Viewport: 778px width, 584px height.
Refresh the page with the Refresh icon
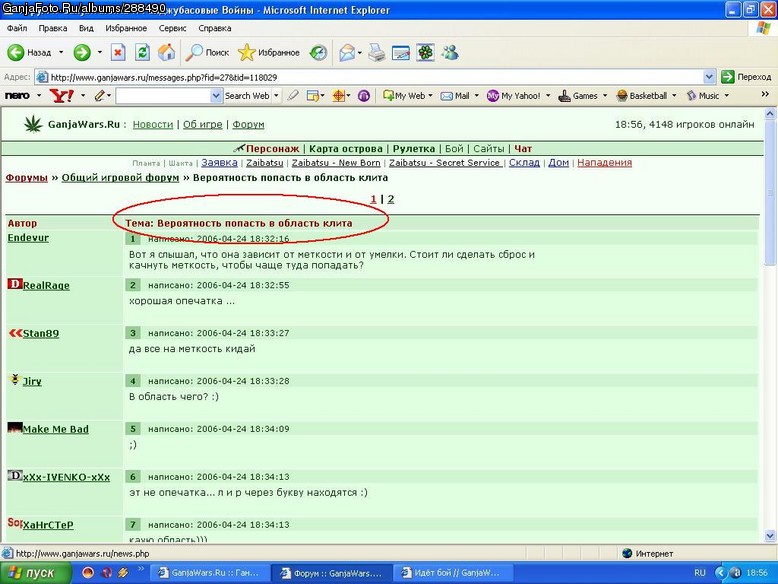point(142,52)
